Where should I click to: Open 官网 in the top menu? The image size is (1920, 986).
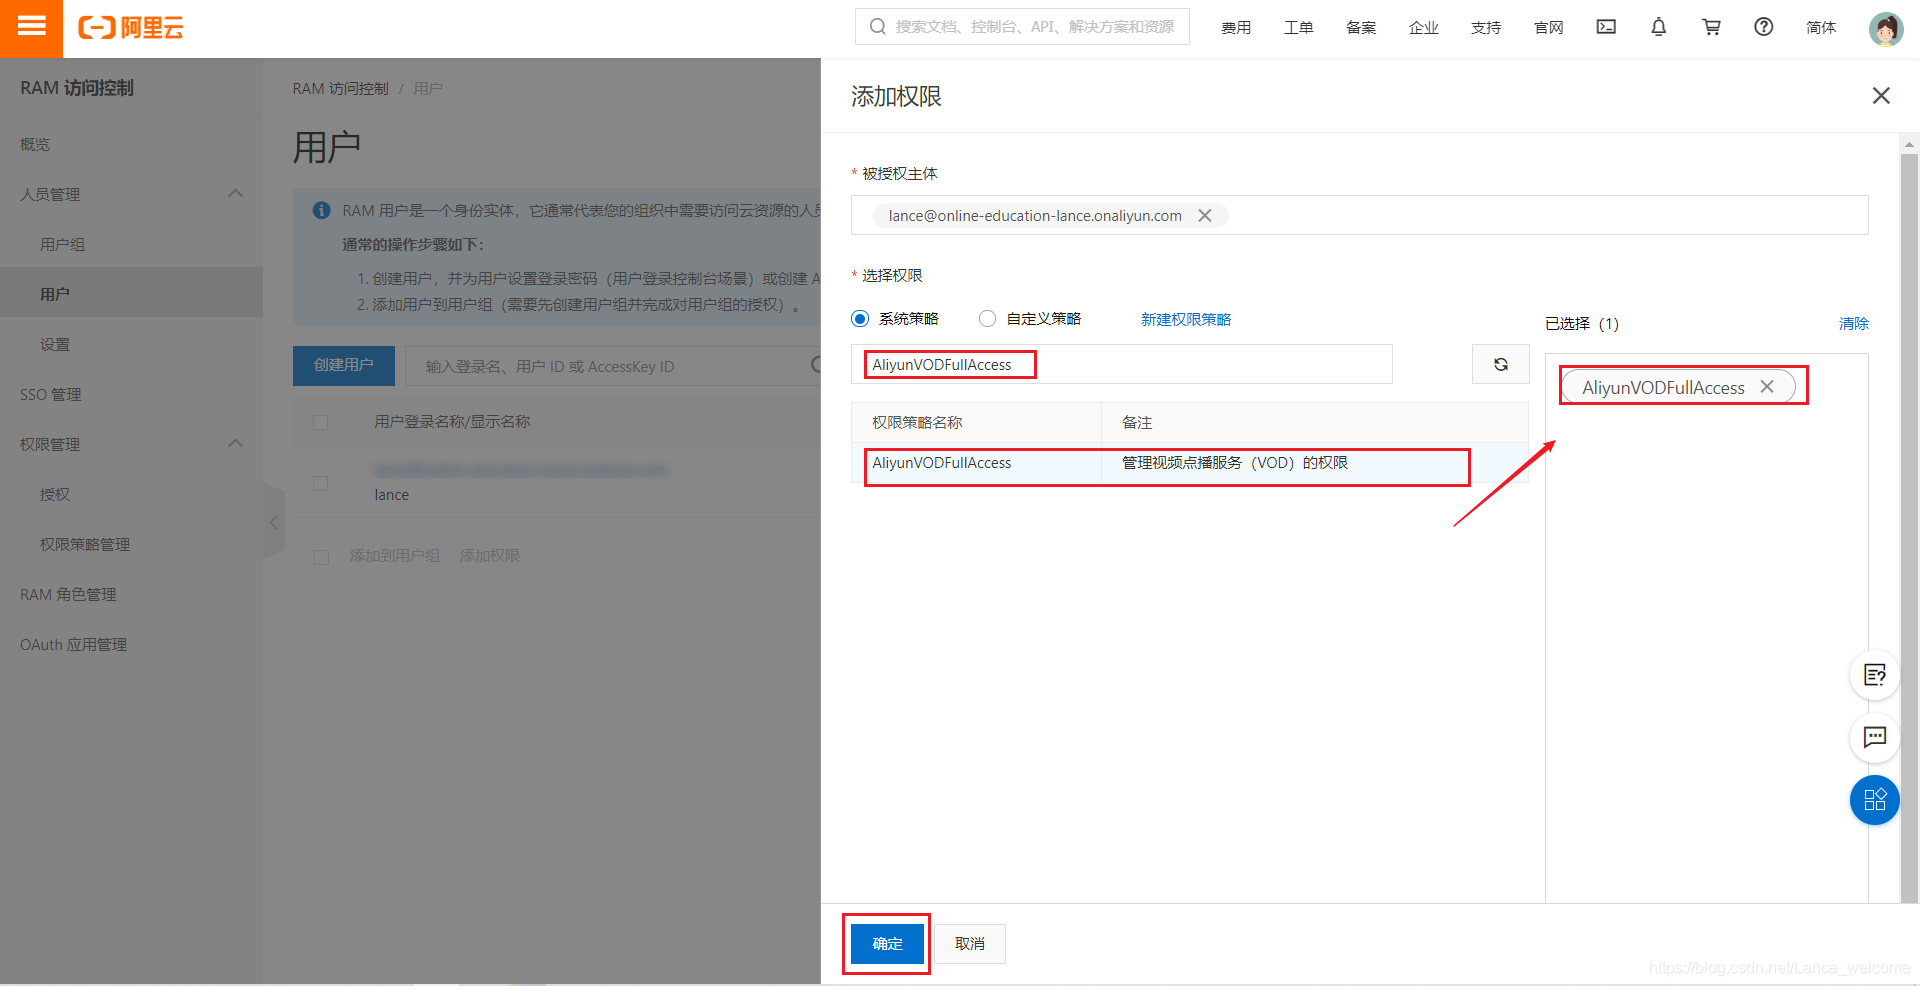coord(1548,27)
